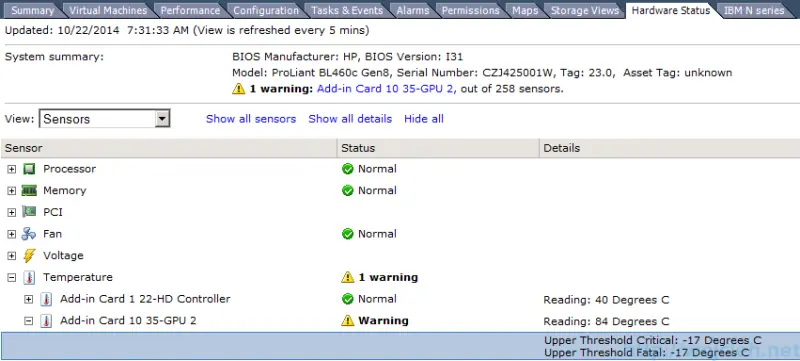Expand the Fan sensor group
Image resolution: width=800 pixels, height=361 pixels.
[x=11, y=234]
